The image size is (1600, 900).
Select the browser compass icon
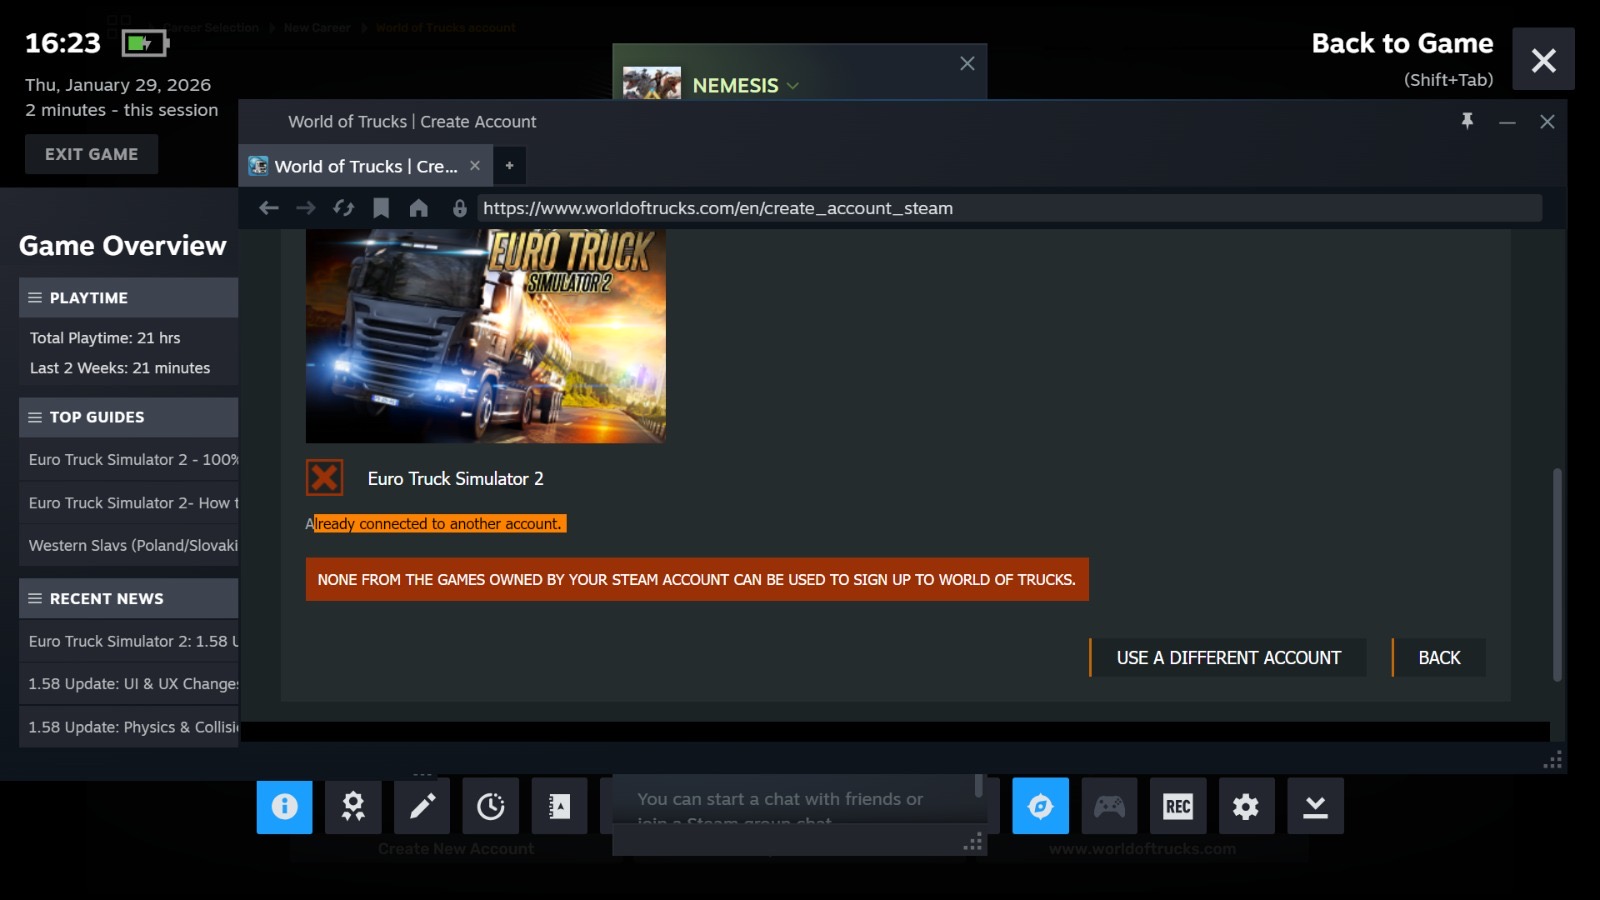coord(1040,806)
